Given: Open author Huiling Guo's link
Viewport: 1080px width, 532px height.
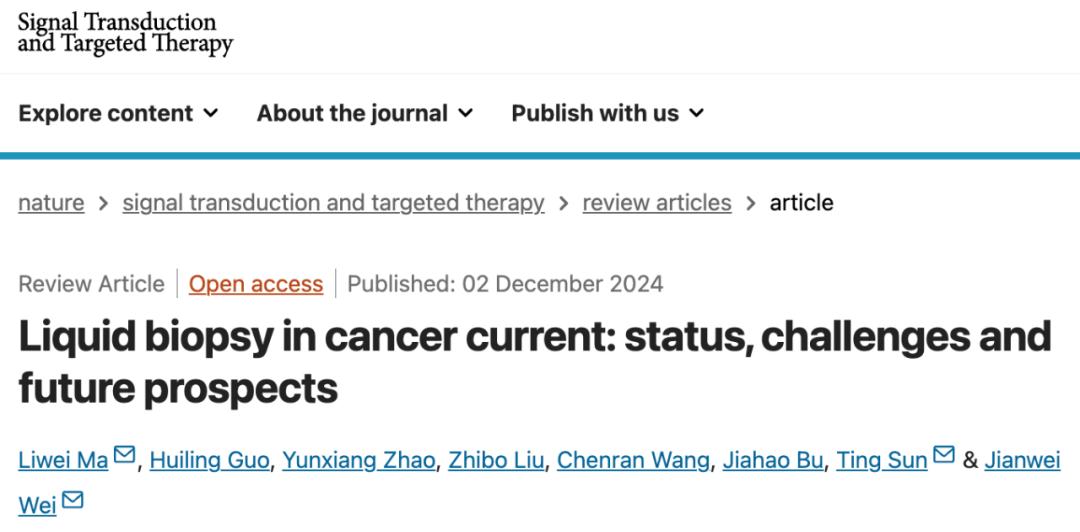Looking at the screenshot, I should pos(209,461).
